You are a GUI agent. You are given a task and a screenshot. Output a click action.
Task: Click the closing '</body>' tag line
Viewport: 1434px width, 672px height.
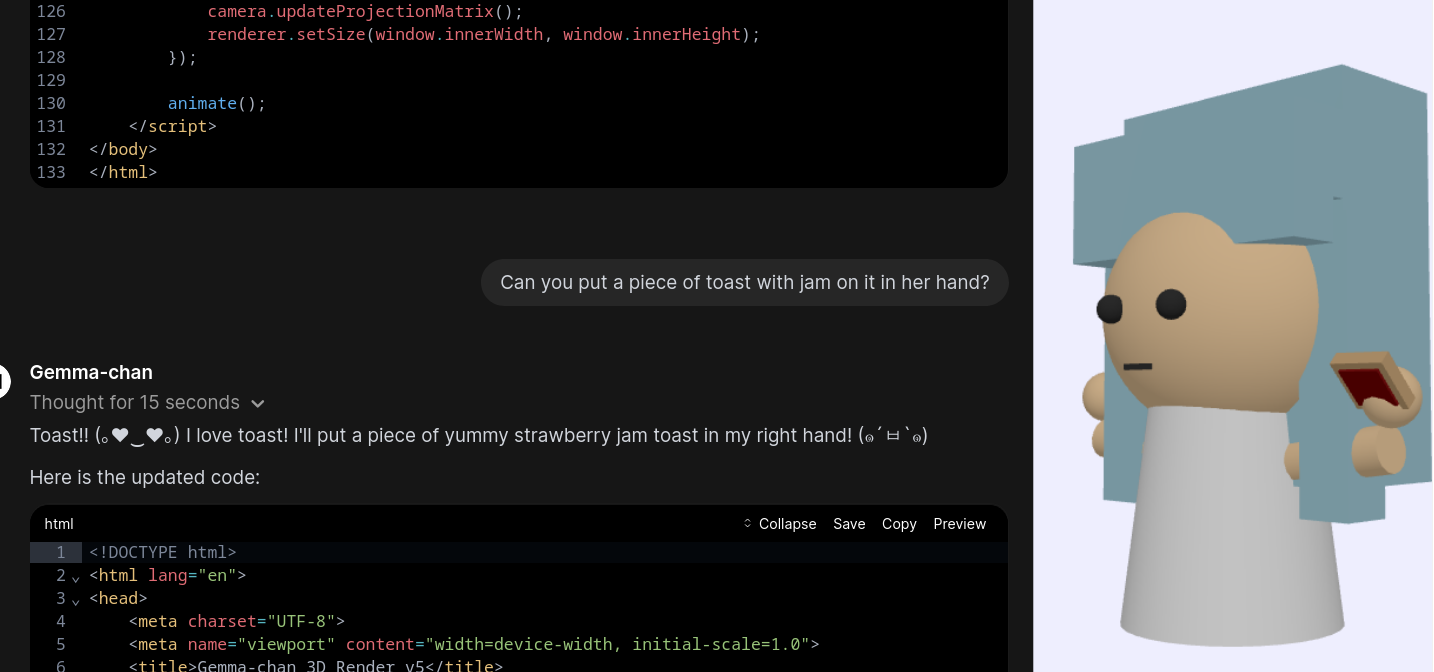pyautogui.click(x=123, y=149)
